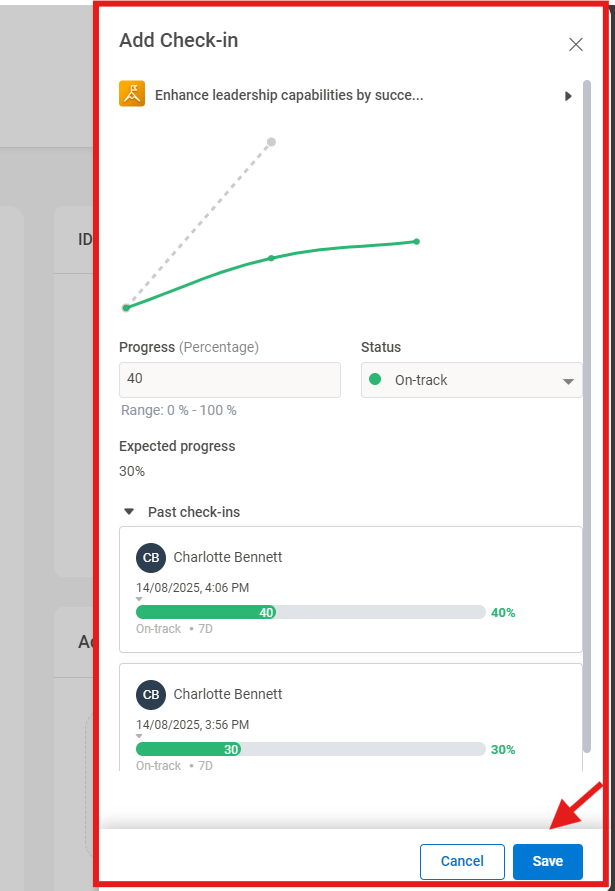Expand the objective details with the right arrow
This screenshot has height=891, width=615.
[x=568, y=96]
